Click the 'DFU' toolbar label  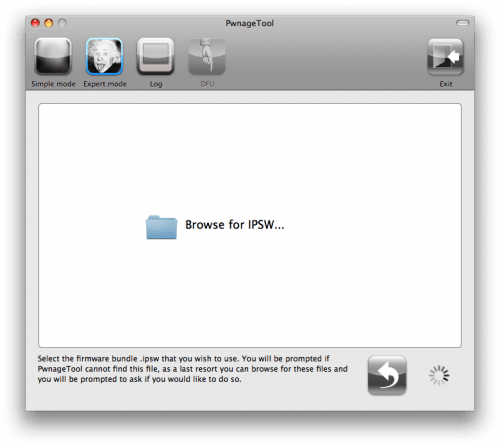click(x=207, y=84)
